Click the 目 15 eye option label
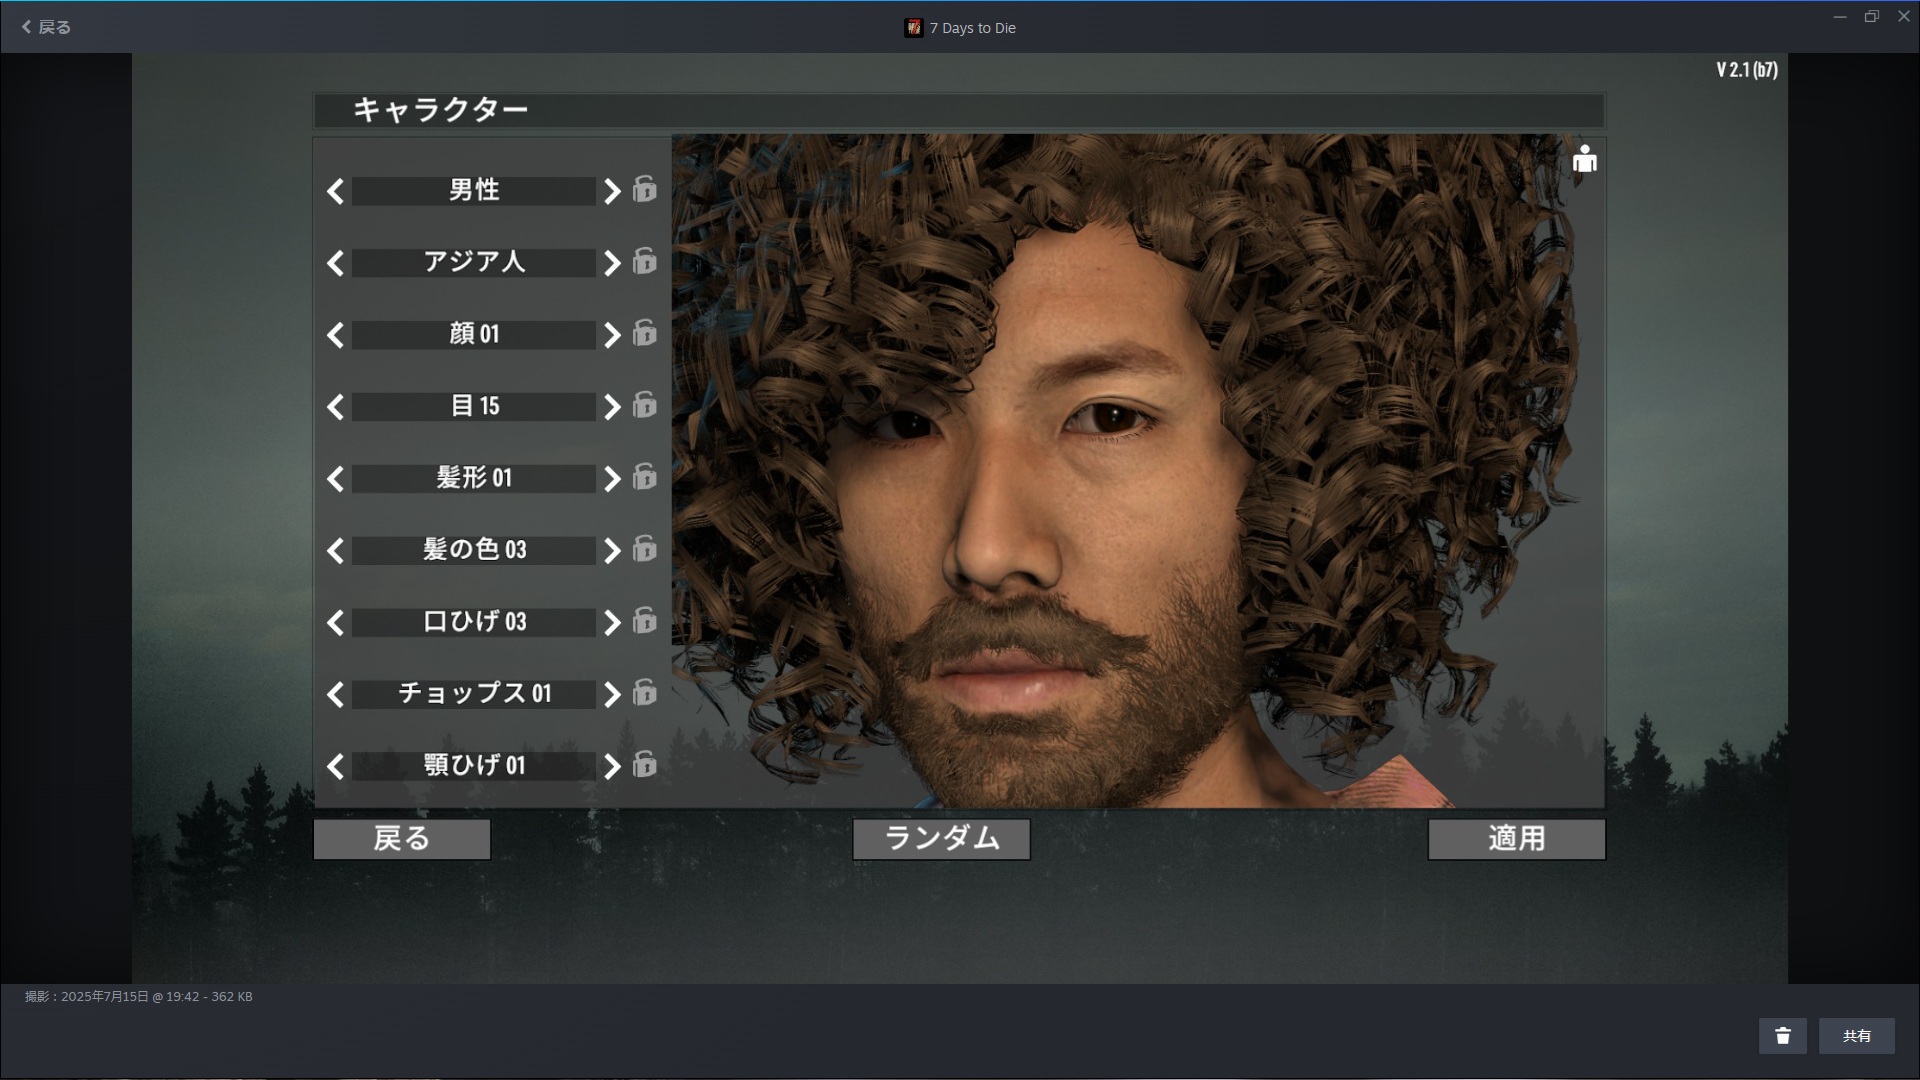 click(474, 407)
